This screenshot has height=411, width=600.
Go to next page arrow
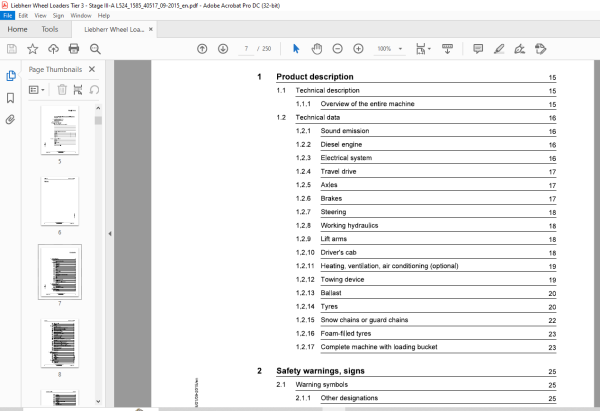pyautogui.click(x=223, y=49)
